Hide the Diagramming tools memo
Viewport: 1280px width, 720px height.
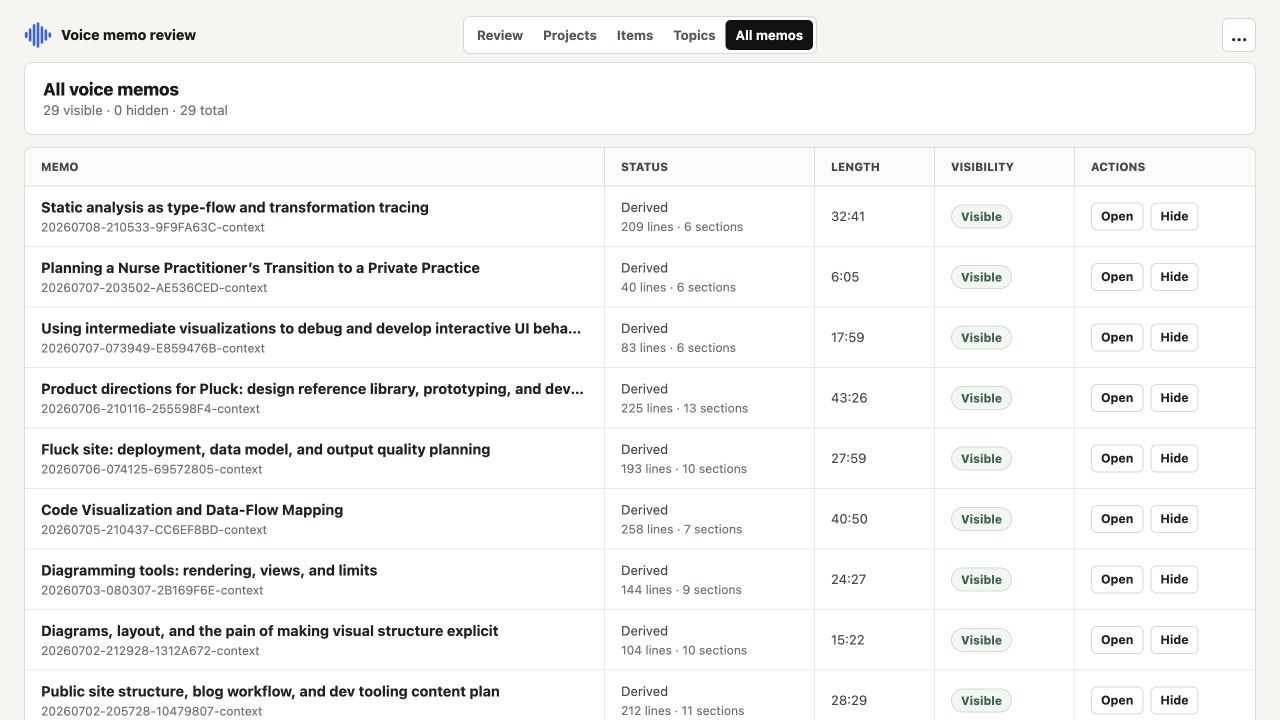point(1174,579)
